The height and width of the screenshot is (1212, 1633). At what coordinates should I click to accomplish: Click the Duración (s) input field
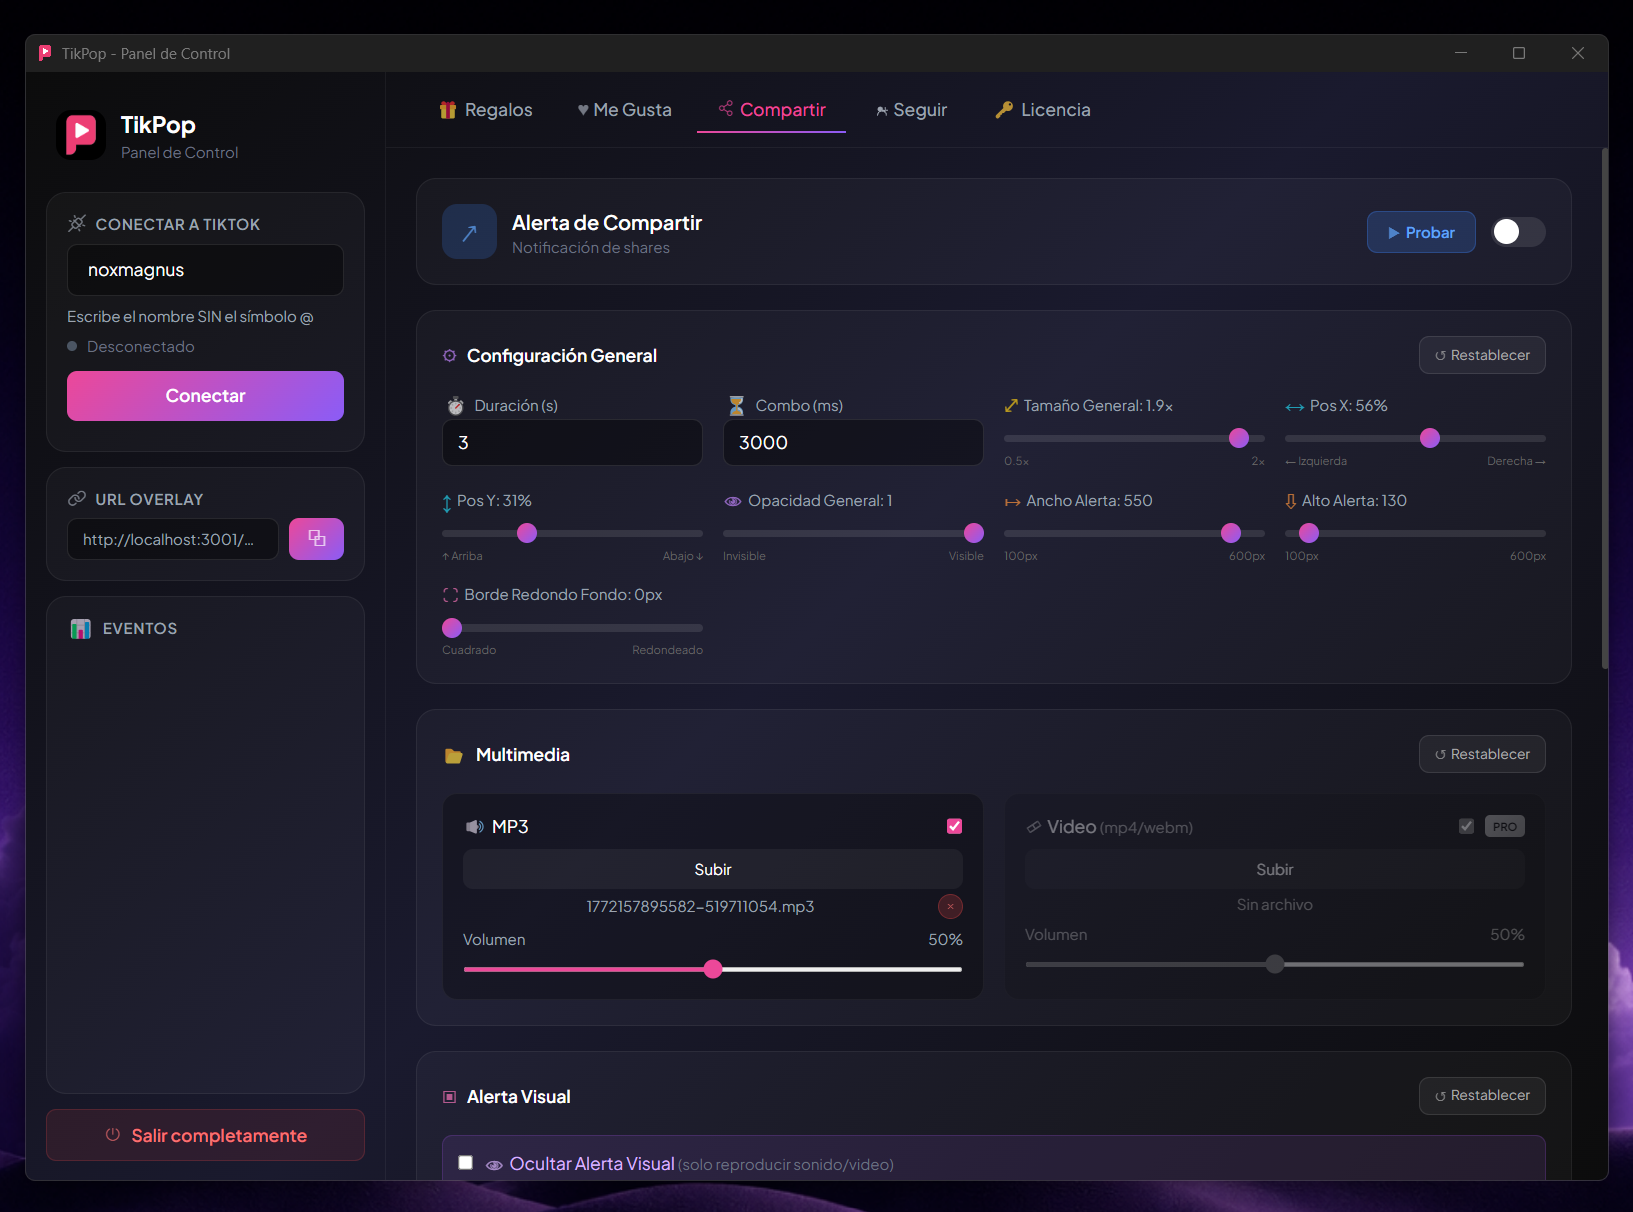pos(572,442)
